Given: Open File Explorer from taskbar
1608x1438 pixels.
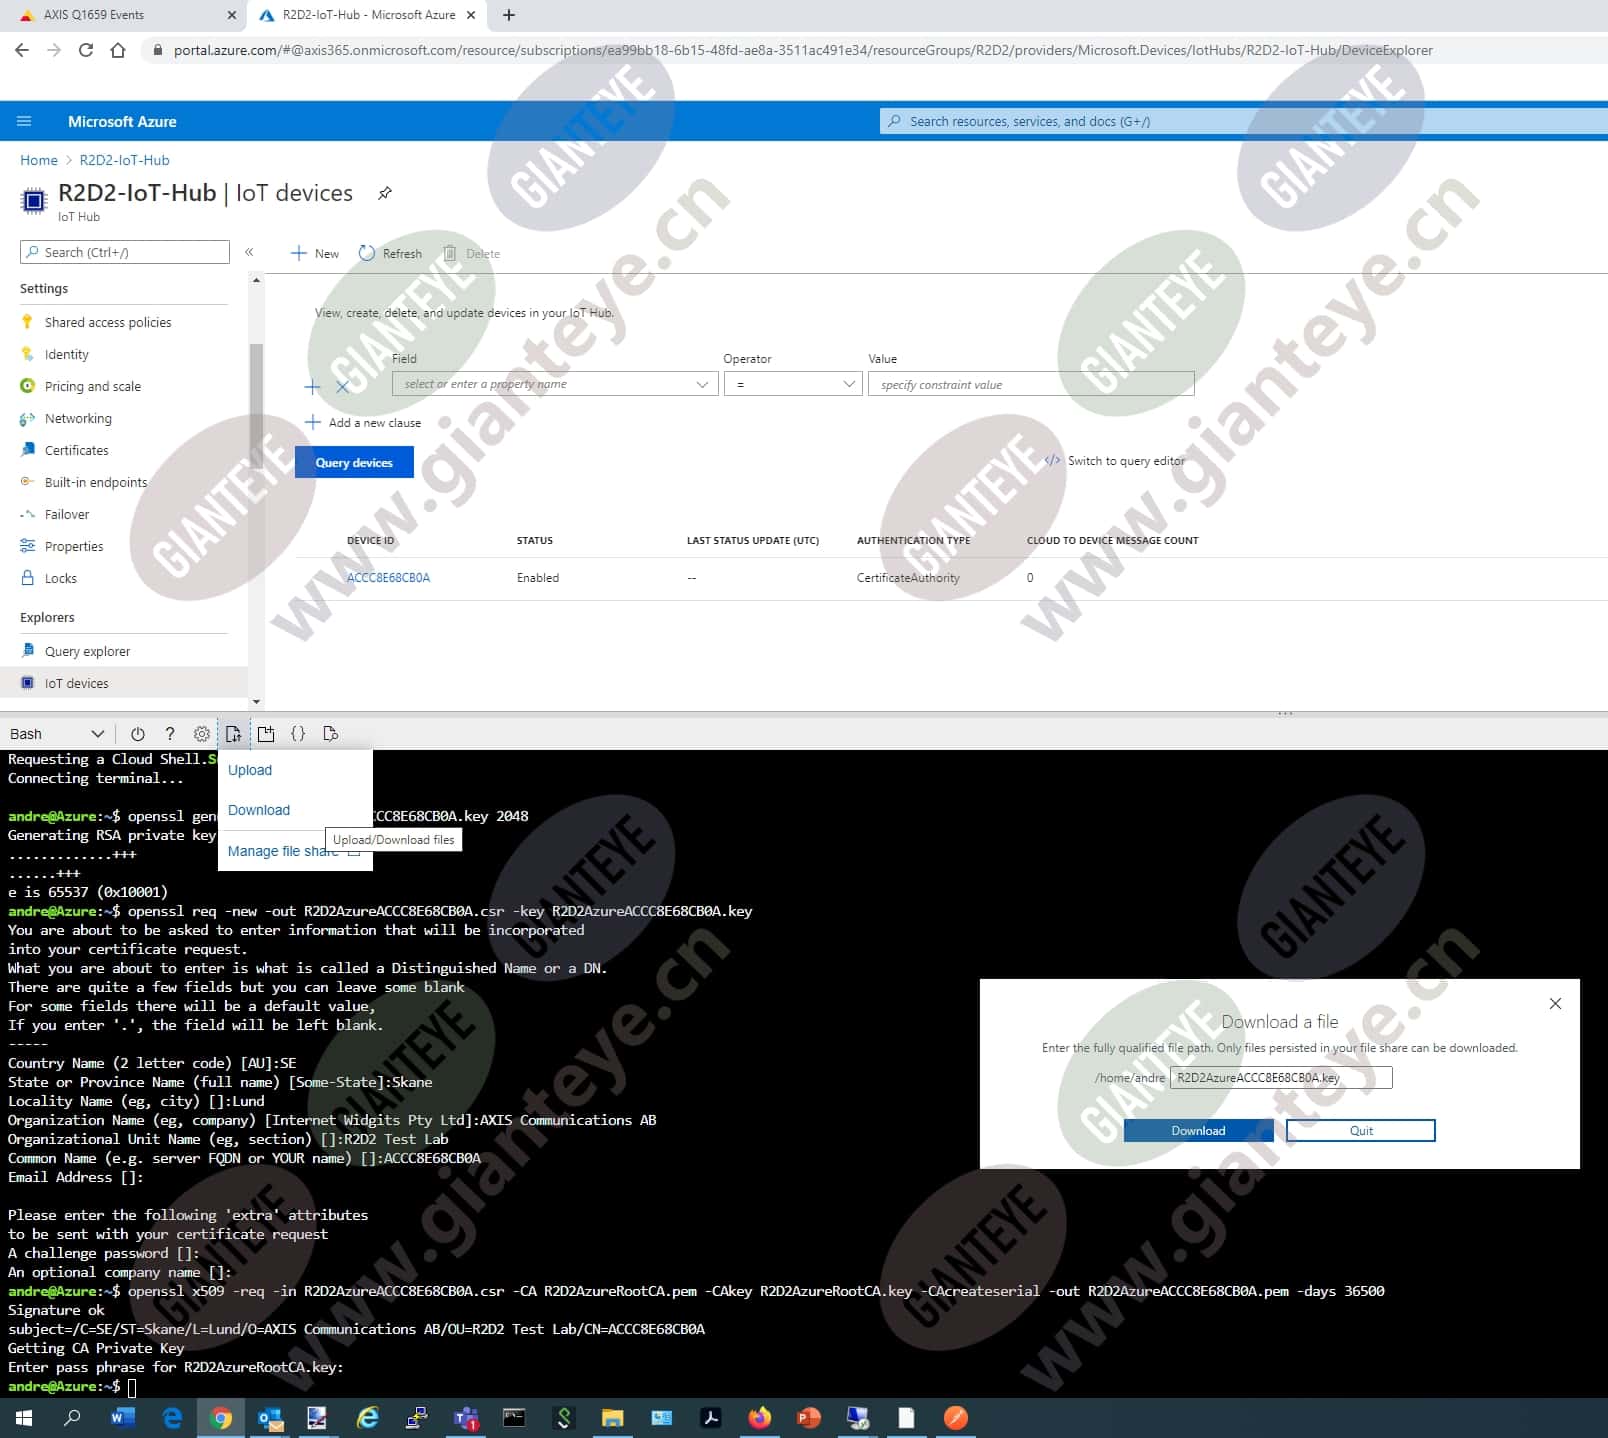Looking at the screenshot, I should 613,1417.
